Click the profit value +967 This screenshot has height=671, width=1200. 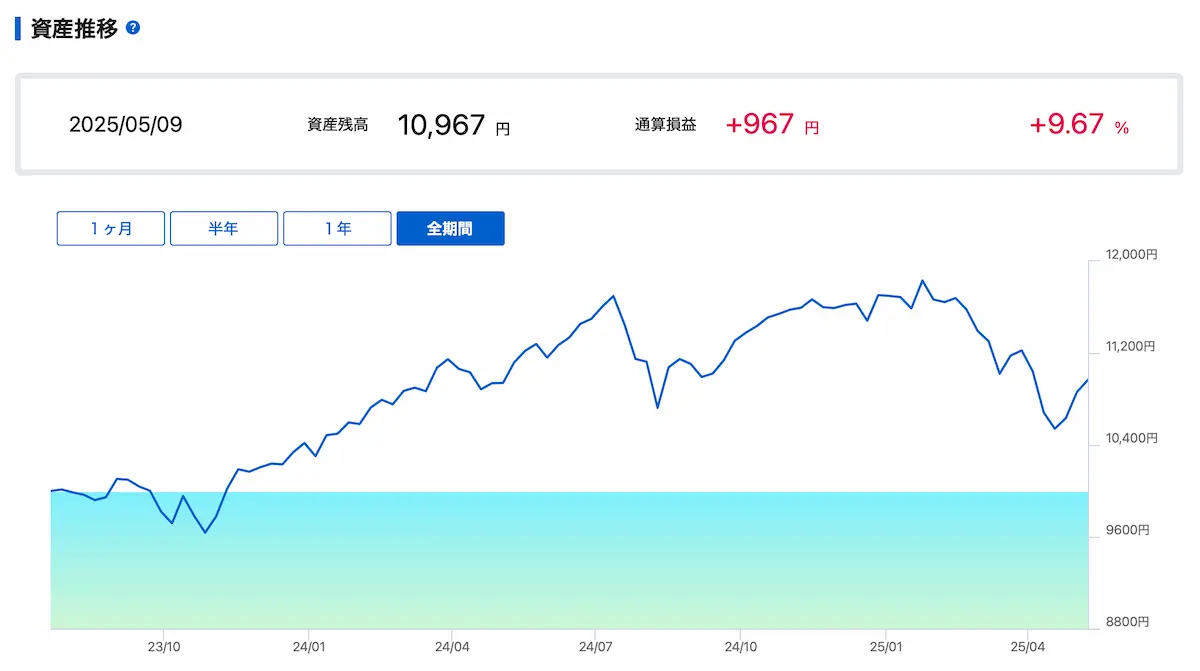click(x=760, y=125)
